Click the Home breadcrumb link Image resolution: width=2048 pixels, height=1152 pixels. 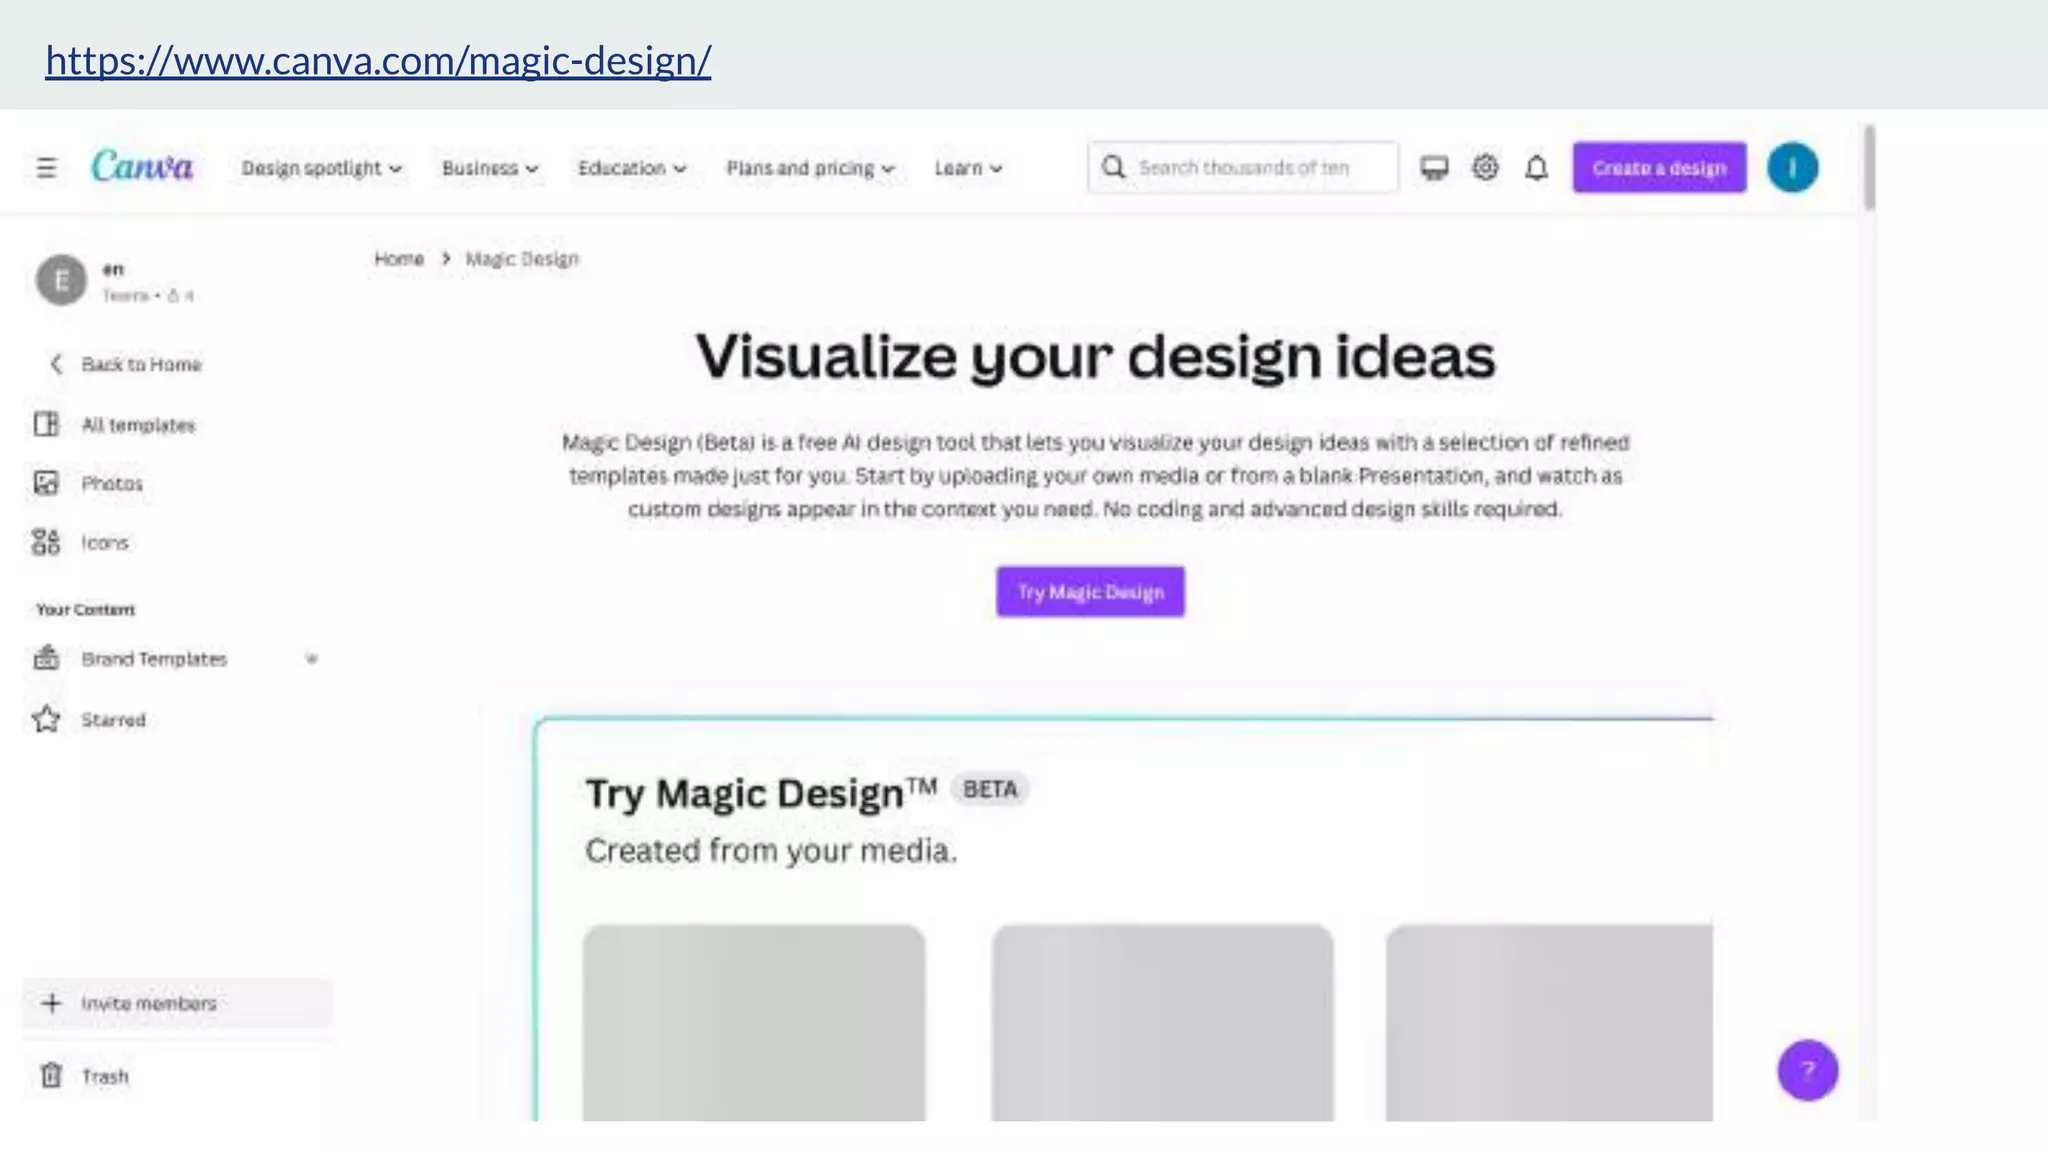pos(399,259)
